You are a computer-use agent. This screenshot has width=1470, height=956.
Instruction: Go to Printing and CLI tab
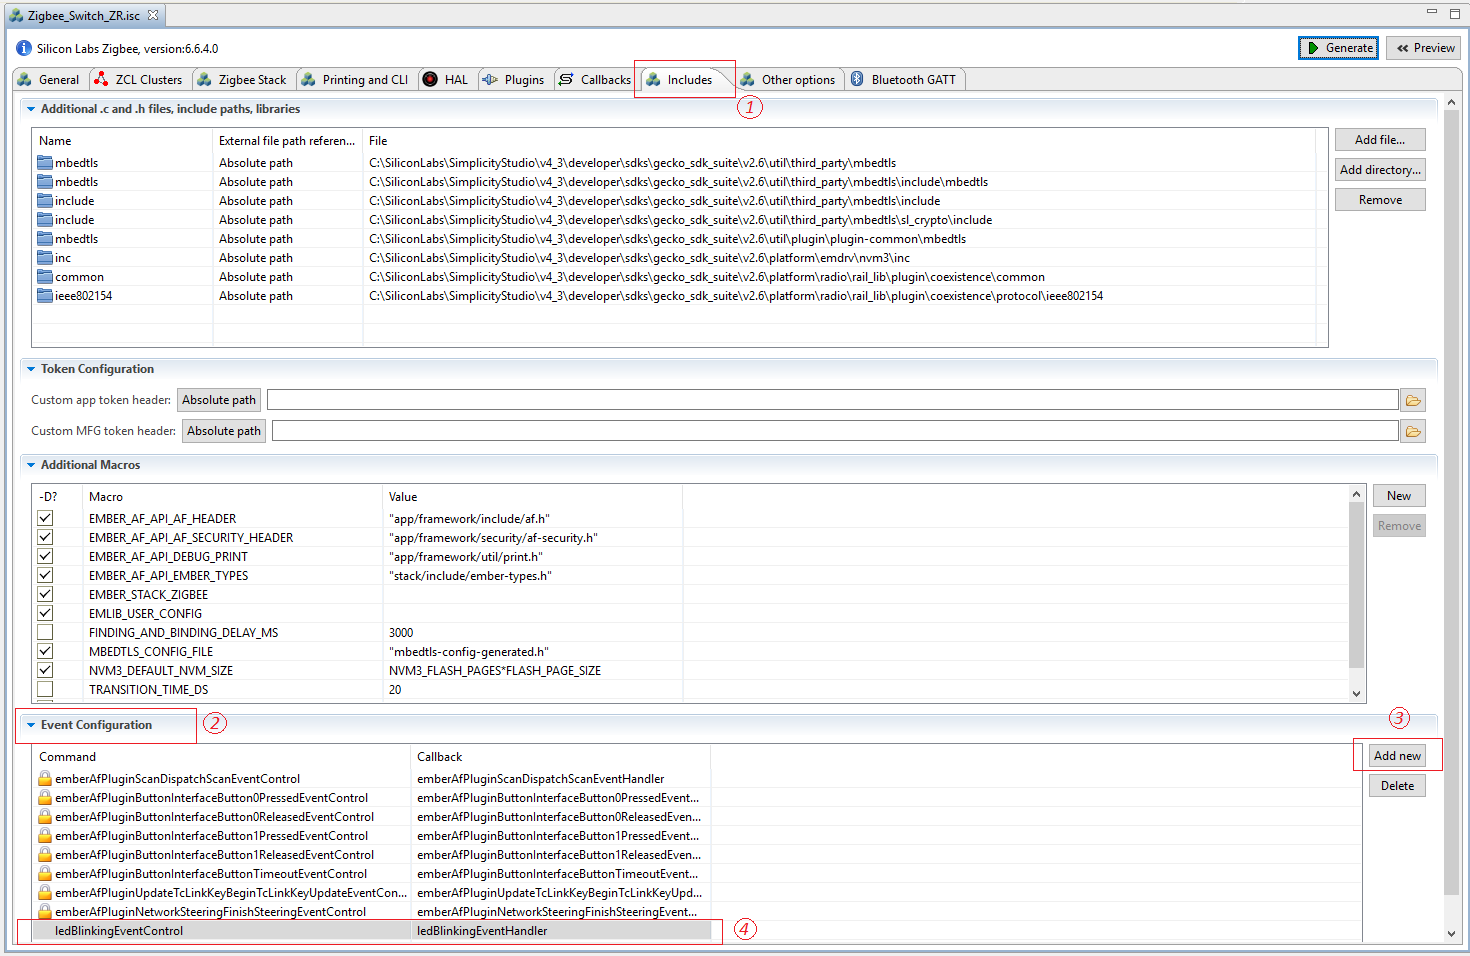(356, 80)
